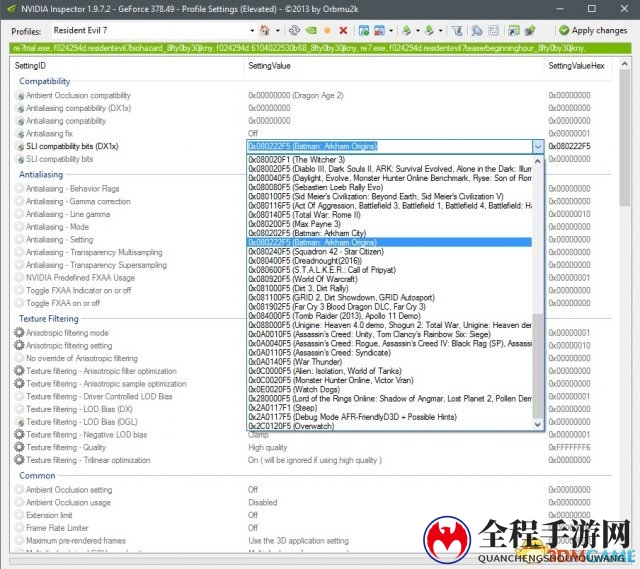Image resolution: width=640 pixels, height=569 pixels.
Task: Open the arrow menu beside remove-application icon
Action: 391,30
